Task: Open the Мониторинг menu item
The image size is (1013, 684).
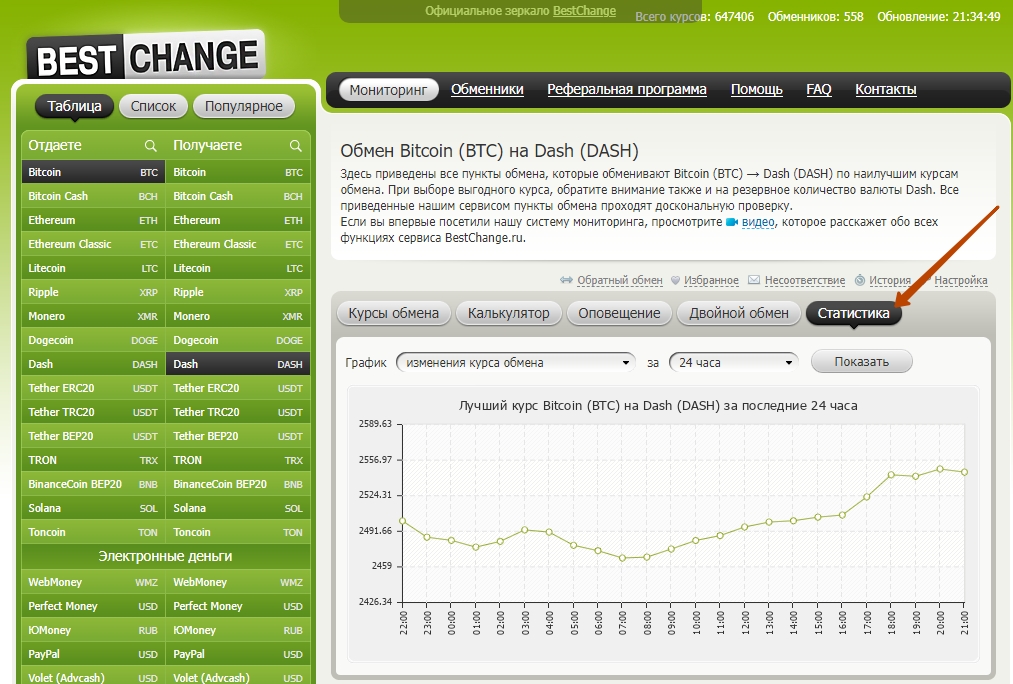Action: pos(388,90)
